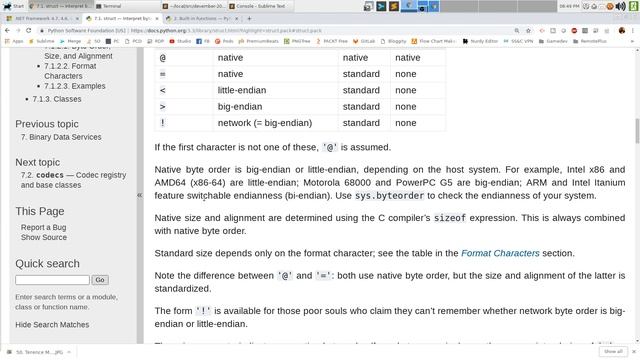Collapse the sidebar with the « handle
Screen dimensions: 640x360
point(140,195)
